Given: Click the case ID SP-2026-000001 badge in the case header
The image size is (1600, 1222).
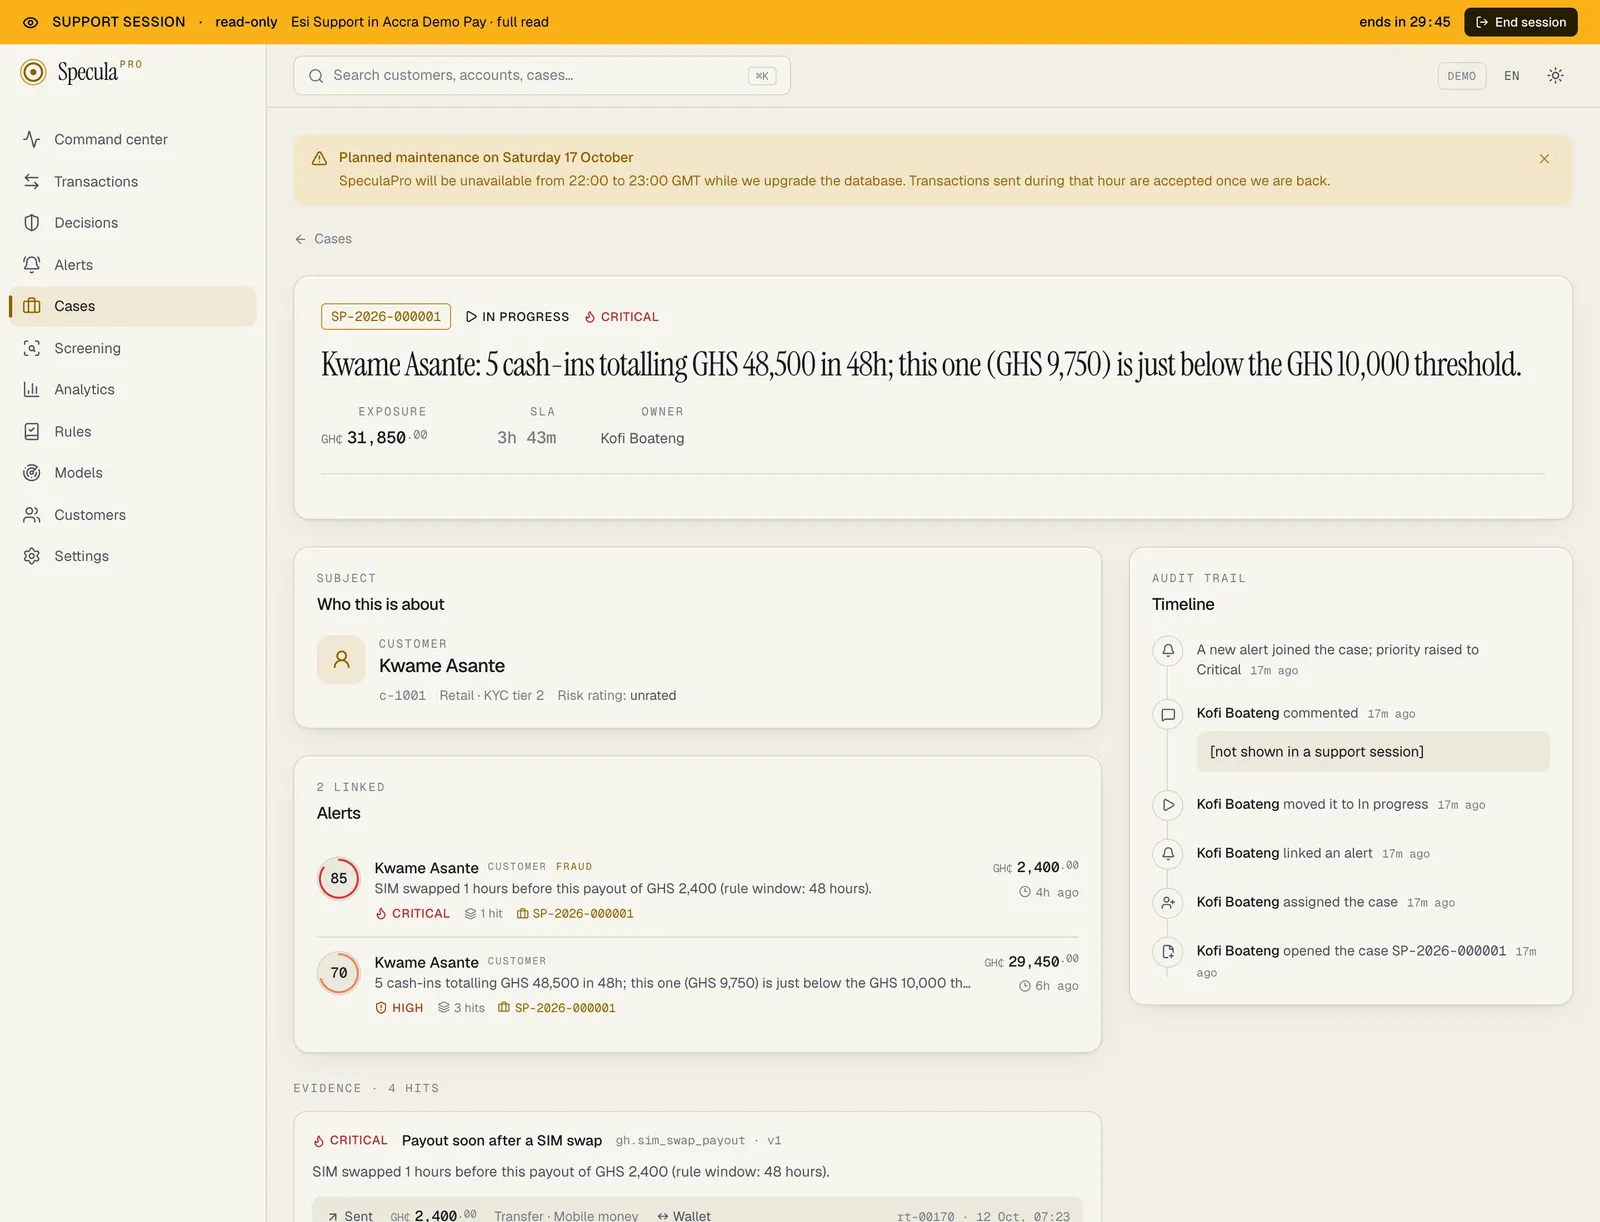Looking at the screenshot, I should pyautogui.click(x=386, y=317).
